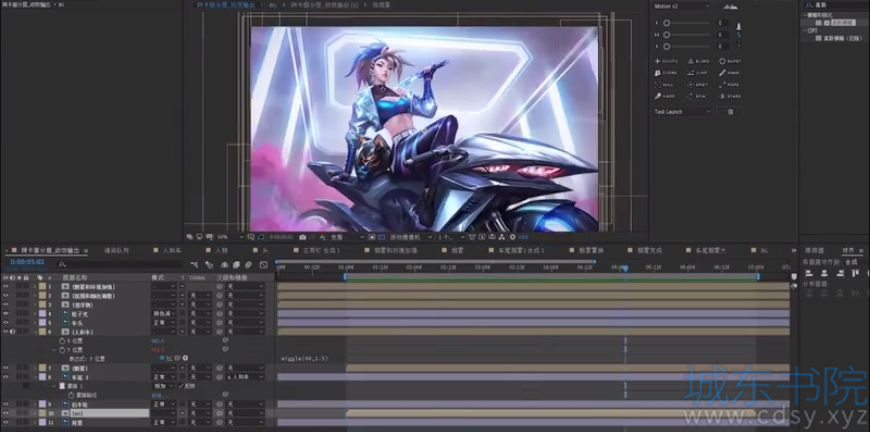Viewport: 870px width, 432px height.
Task: Open layer 8 parent dropdown showing 人和车
Action: click(x=245, y=377)
